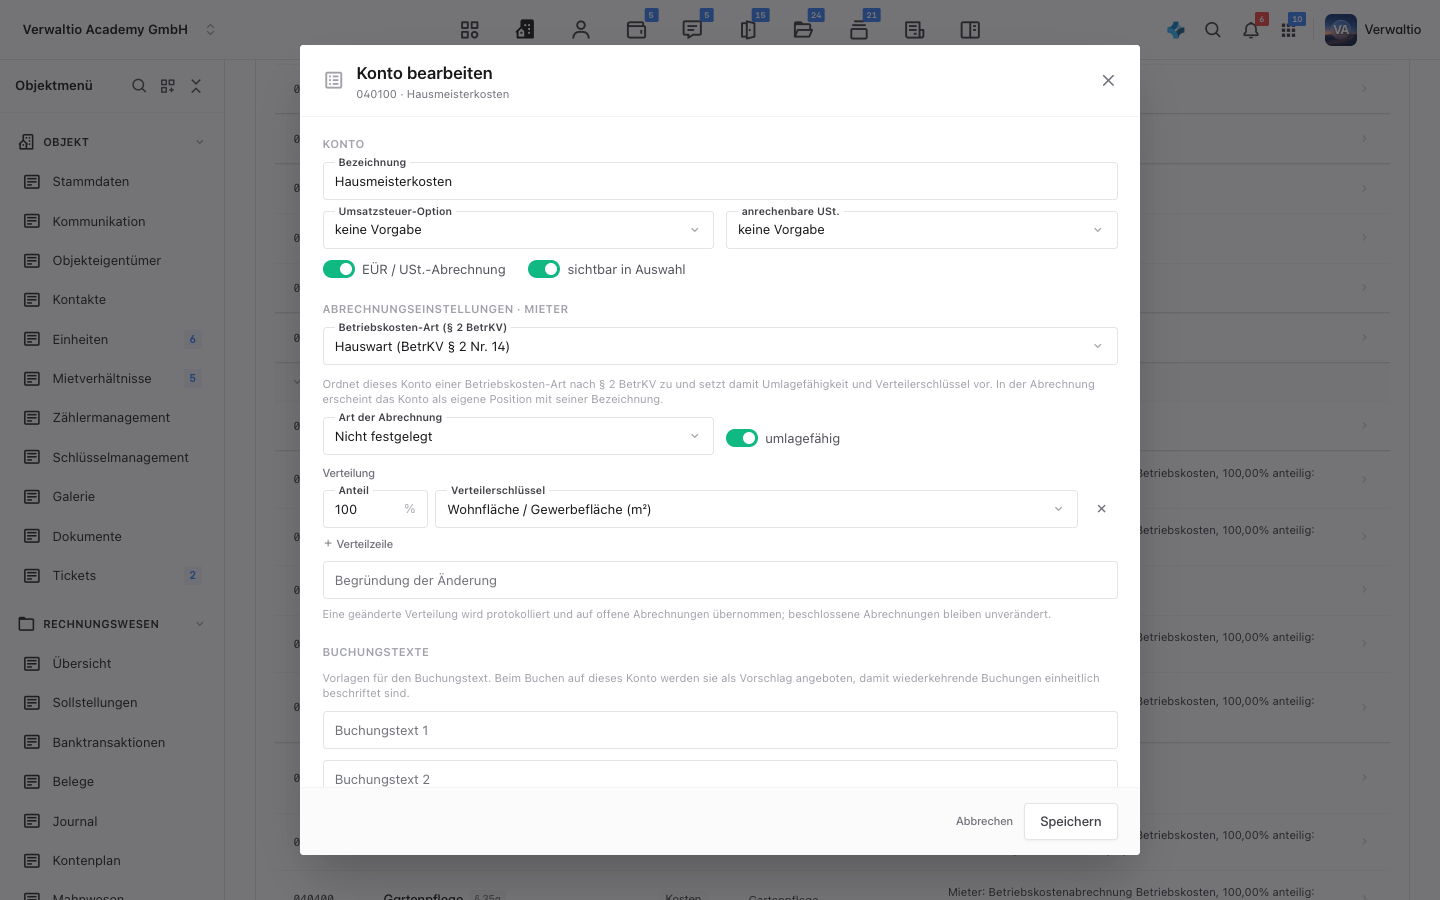The image size is (1440, 900).
Task: Close the Konto bearbeiten dialog
Action: point(1108,81)
